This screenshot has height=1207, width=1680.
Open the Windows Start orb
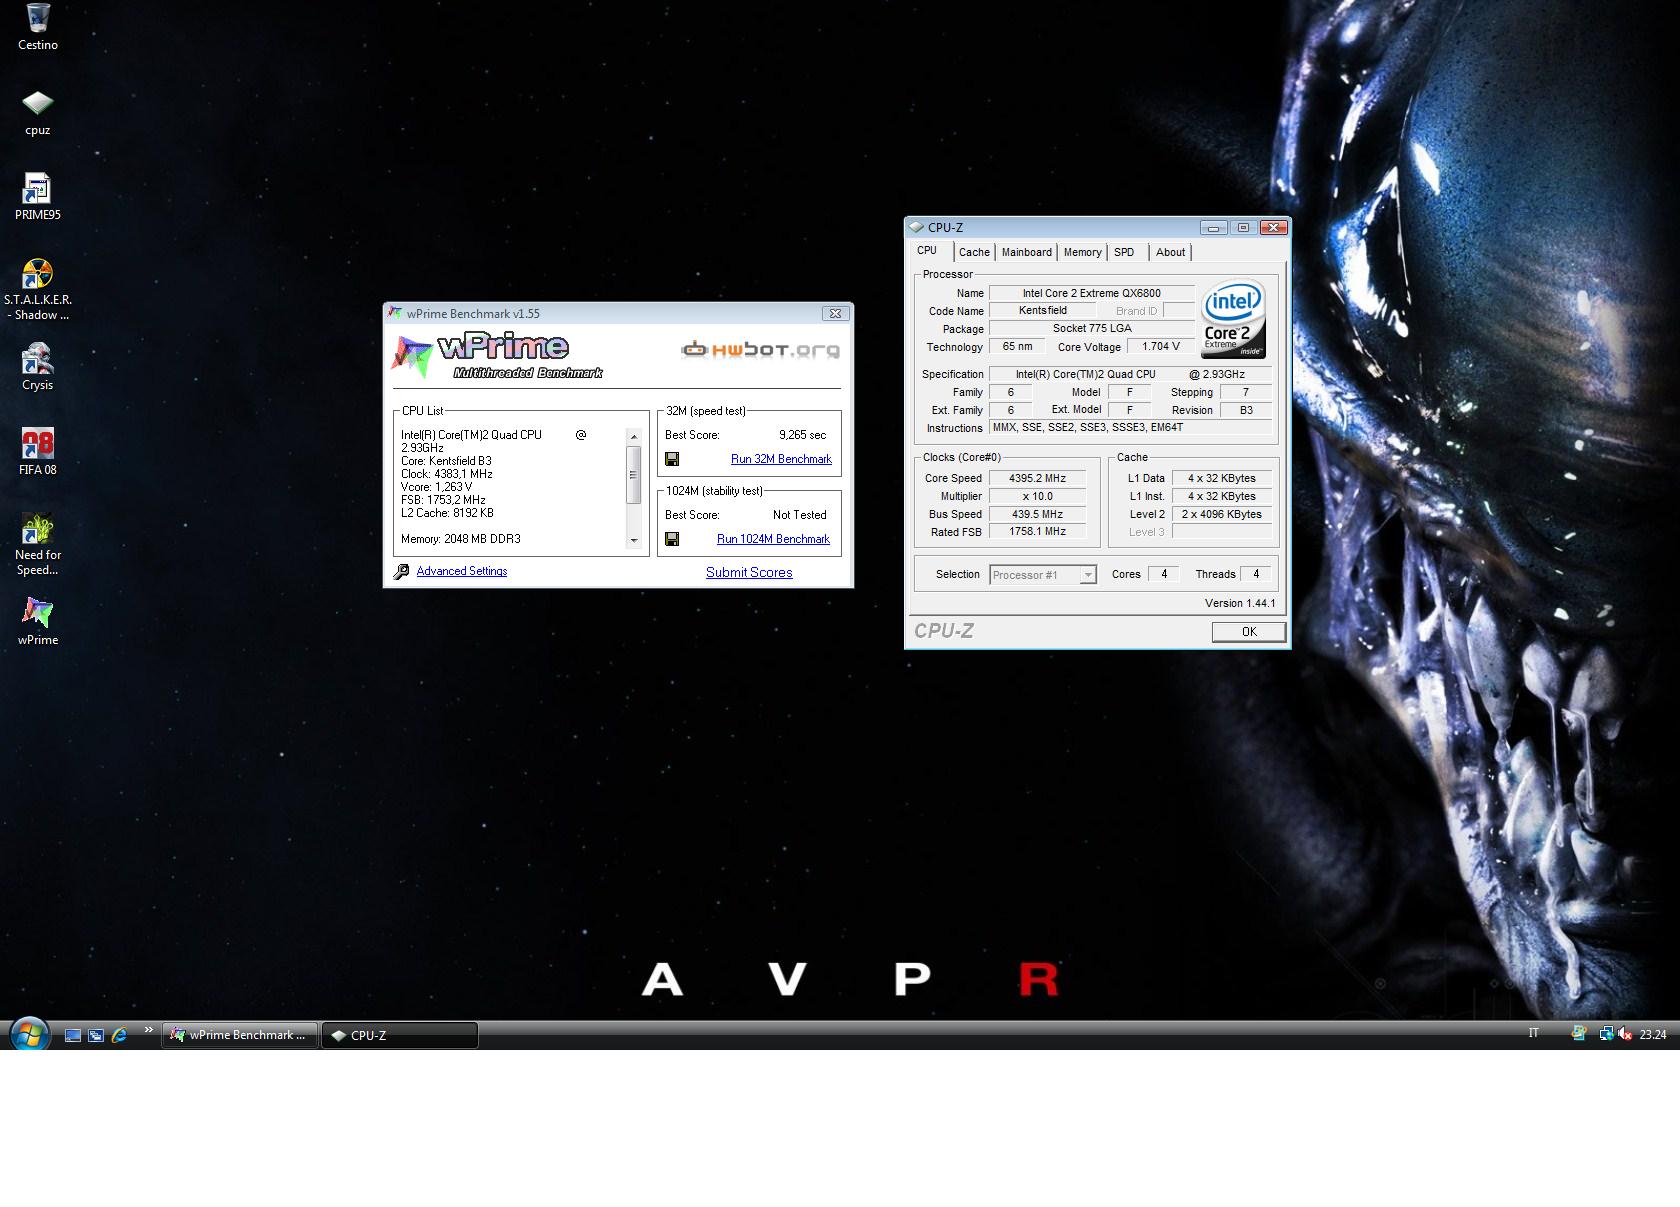29,1034
